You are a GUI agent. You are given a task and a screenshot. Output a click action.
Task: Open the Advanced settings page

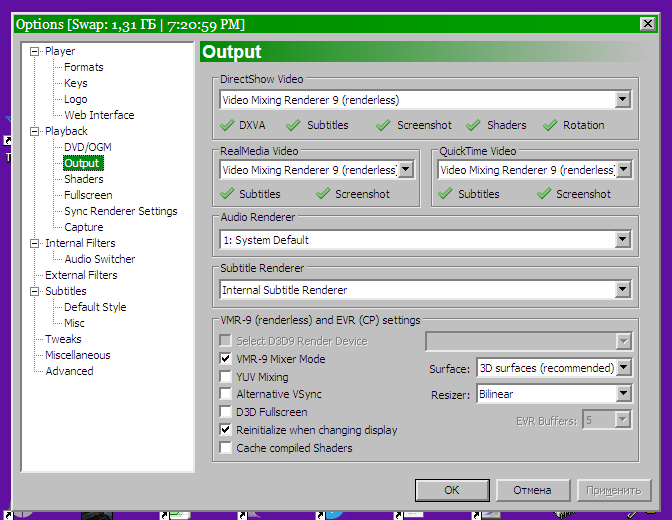[x=69, y=371]
